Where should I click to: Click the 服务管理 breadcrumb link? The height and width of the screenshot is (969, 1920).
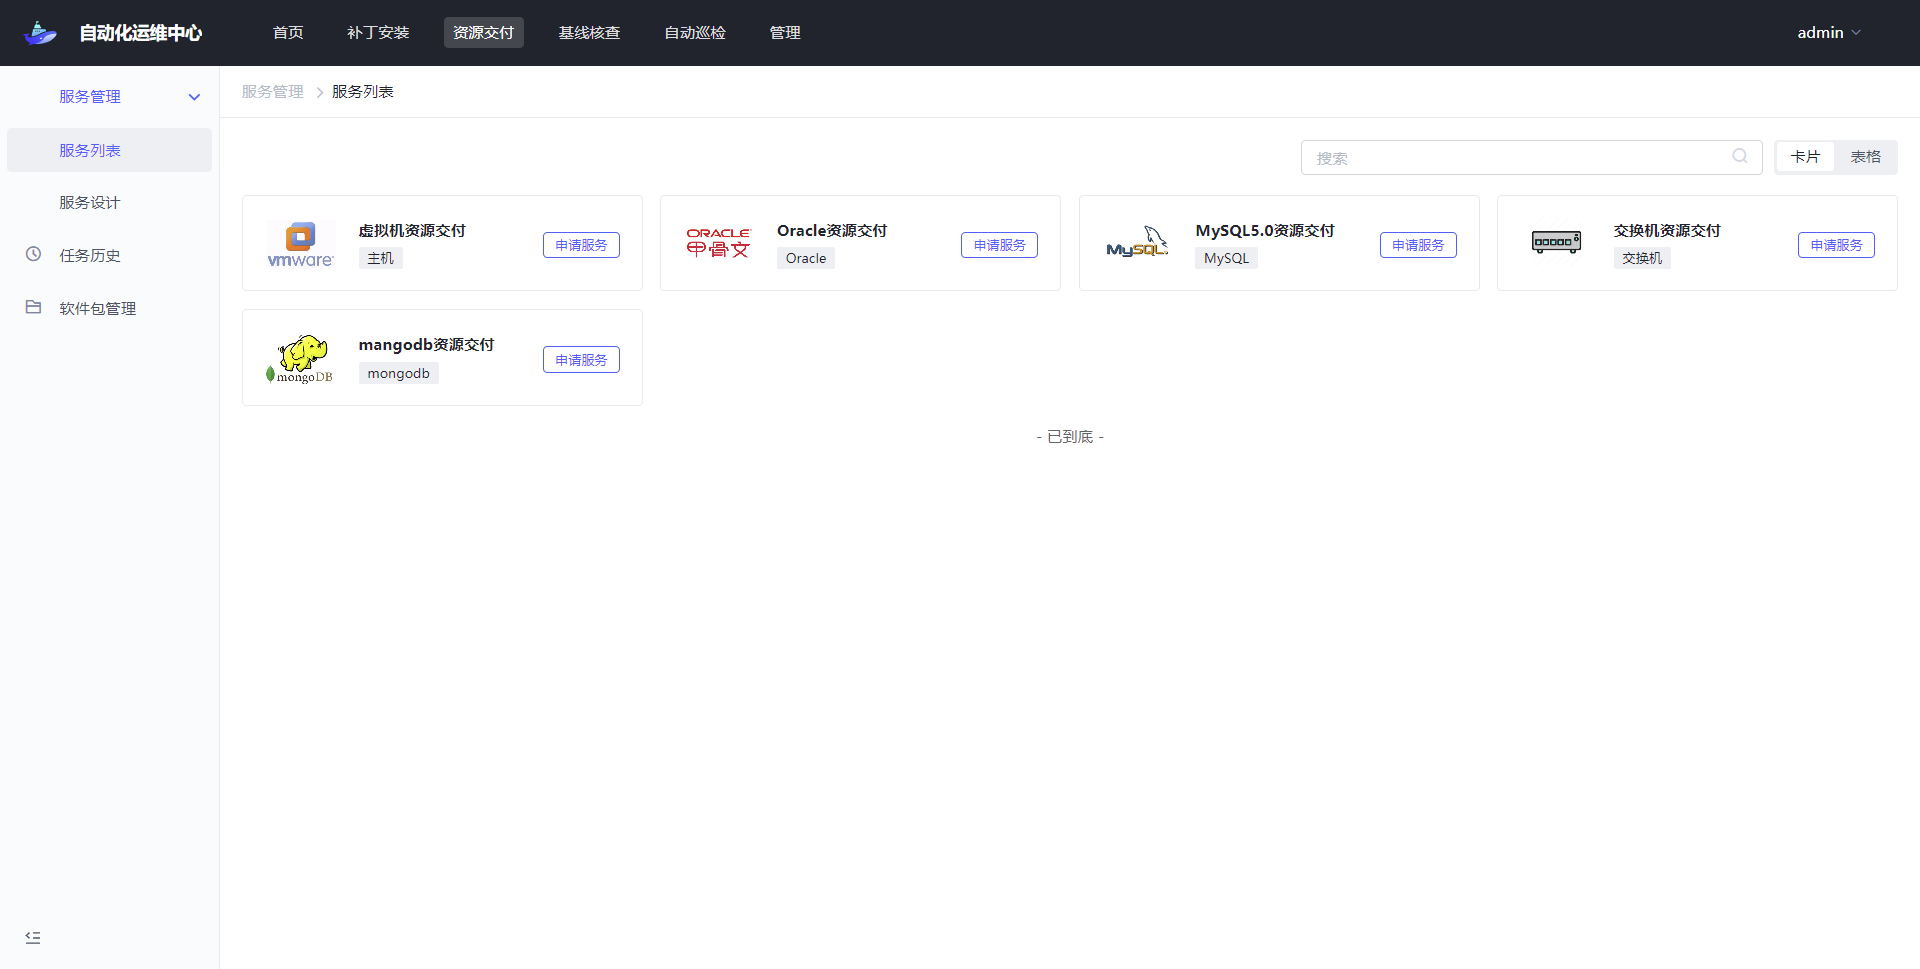(272, 92)
